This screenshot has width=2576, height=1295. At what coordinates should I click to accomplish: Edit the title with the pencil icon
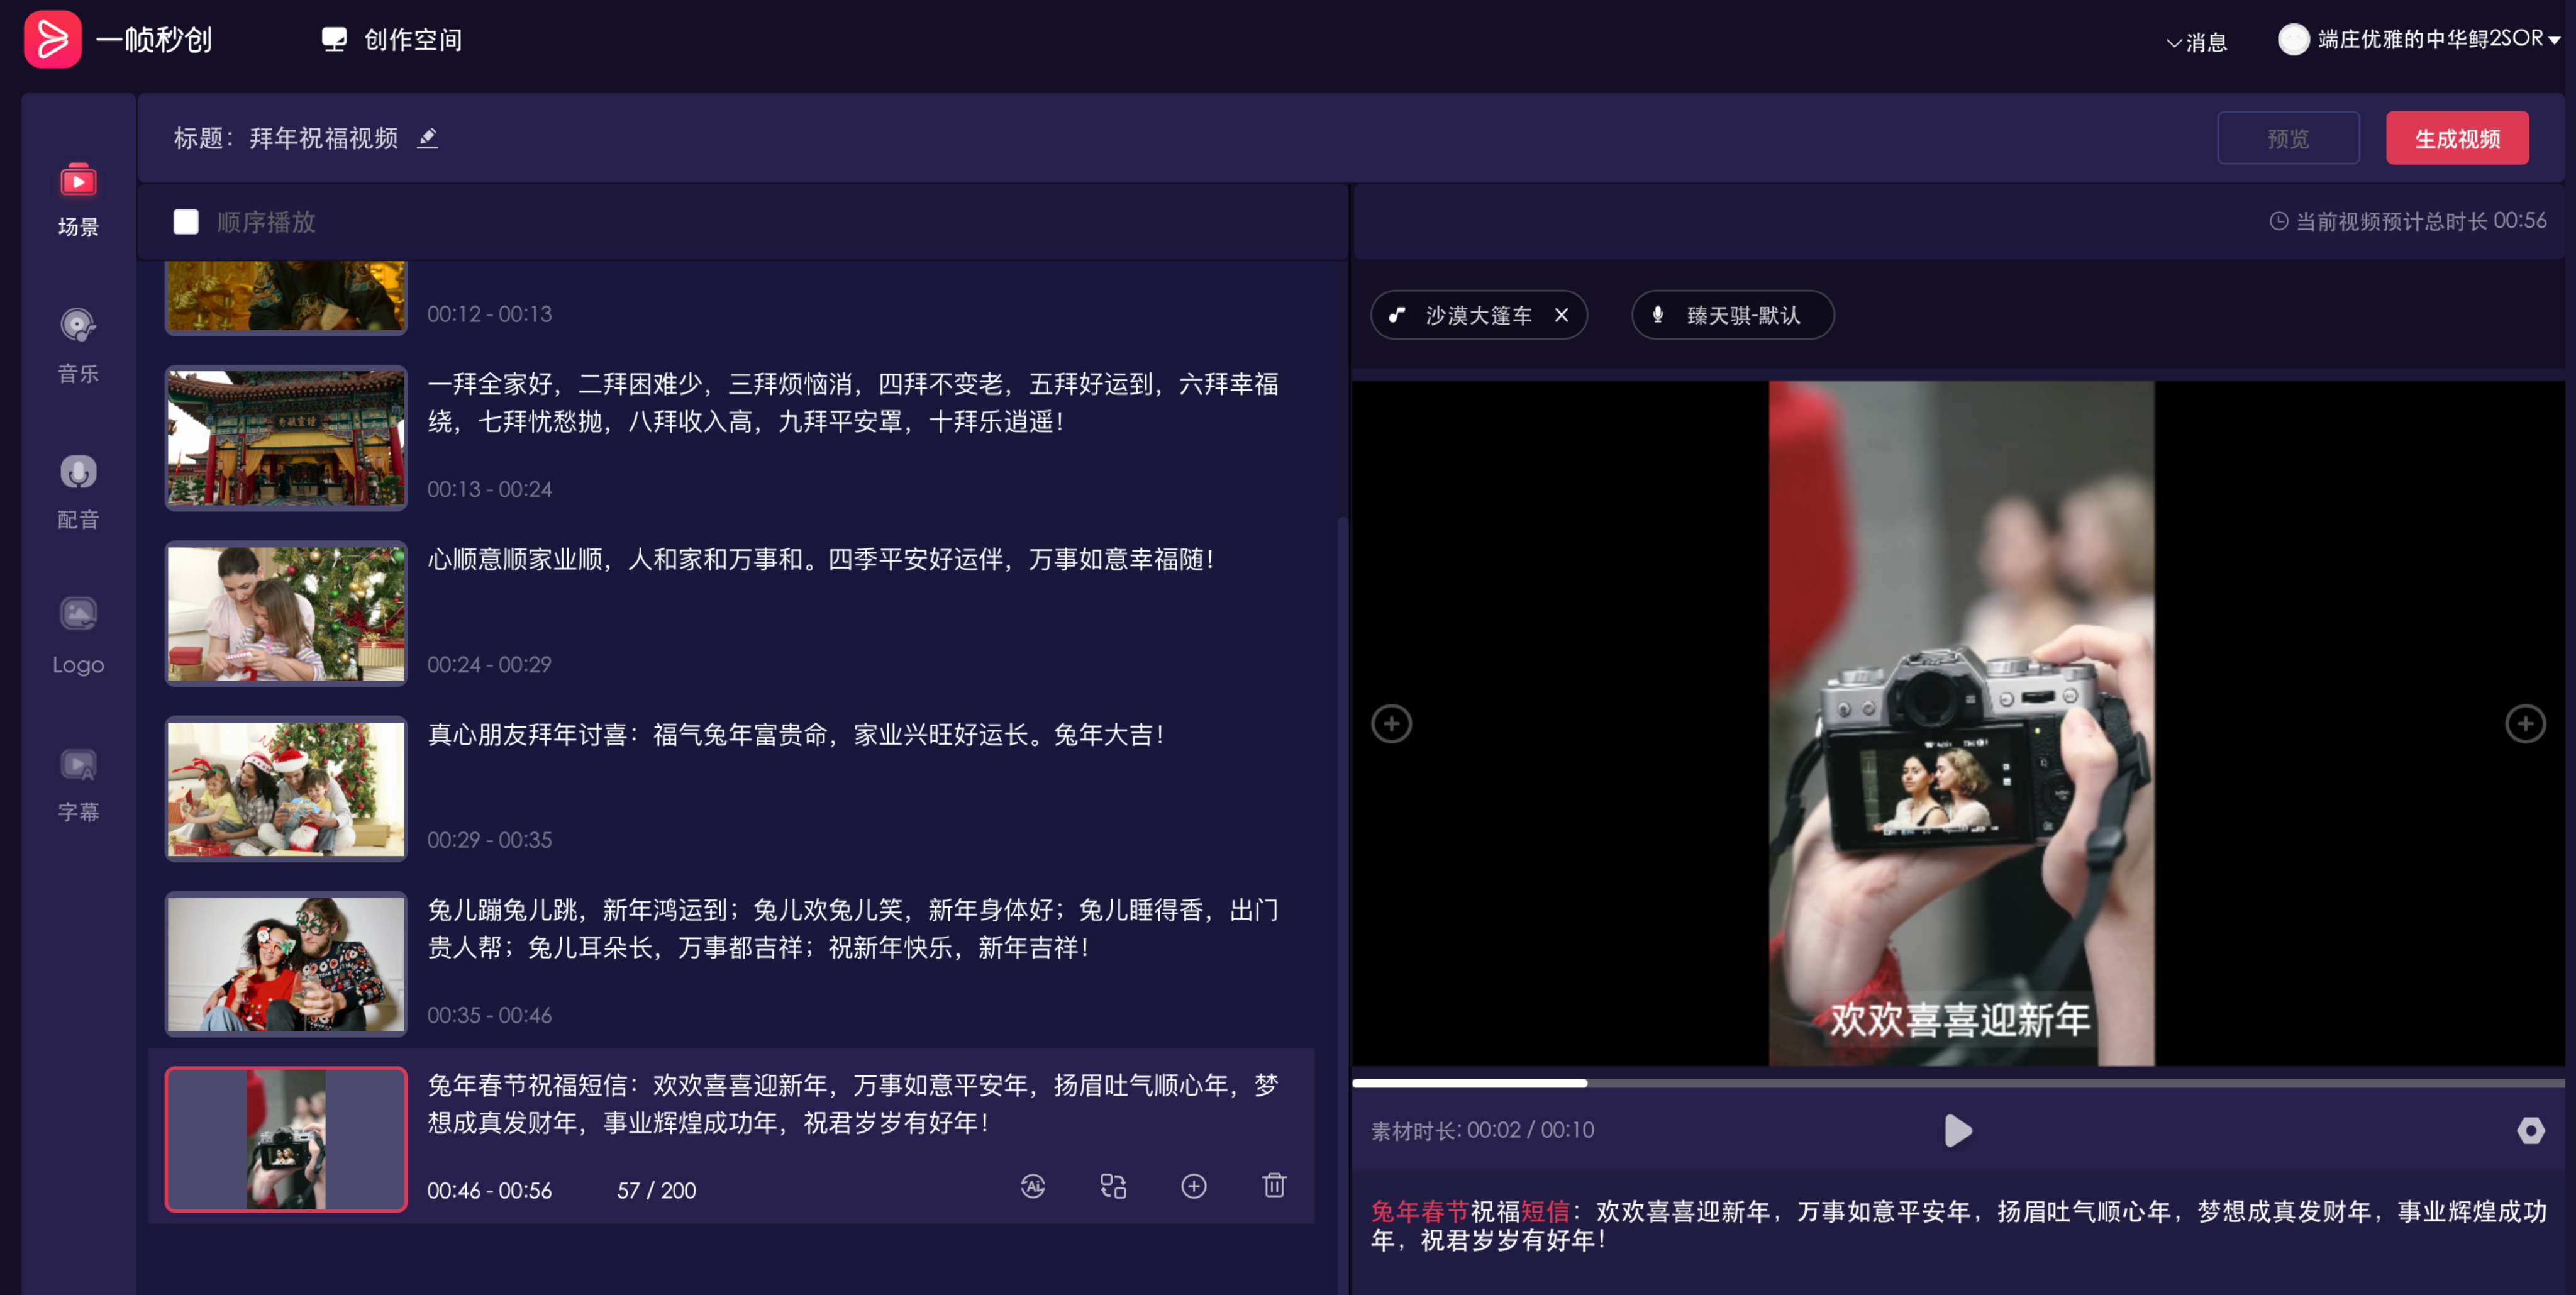click(428, 138)
